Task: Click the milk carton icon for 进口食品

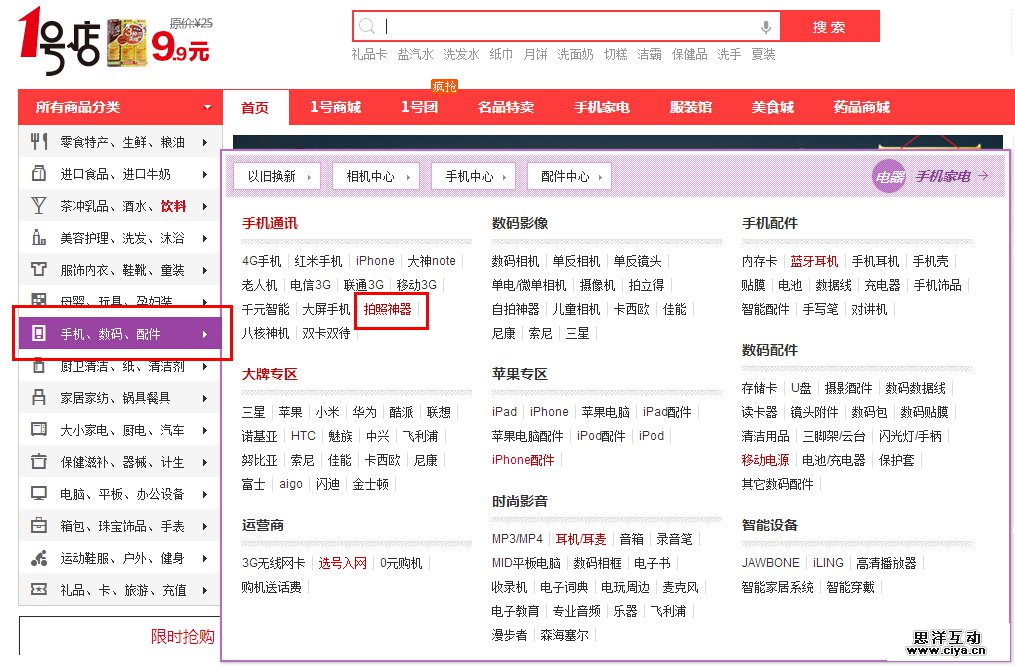Action: 39,173
